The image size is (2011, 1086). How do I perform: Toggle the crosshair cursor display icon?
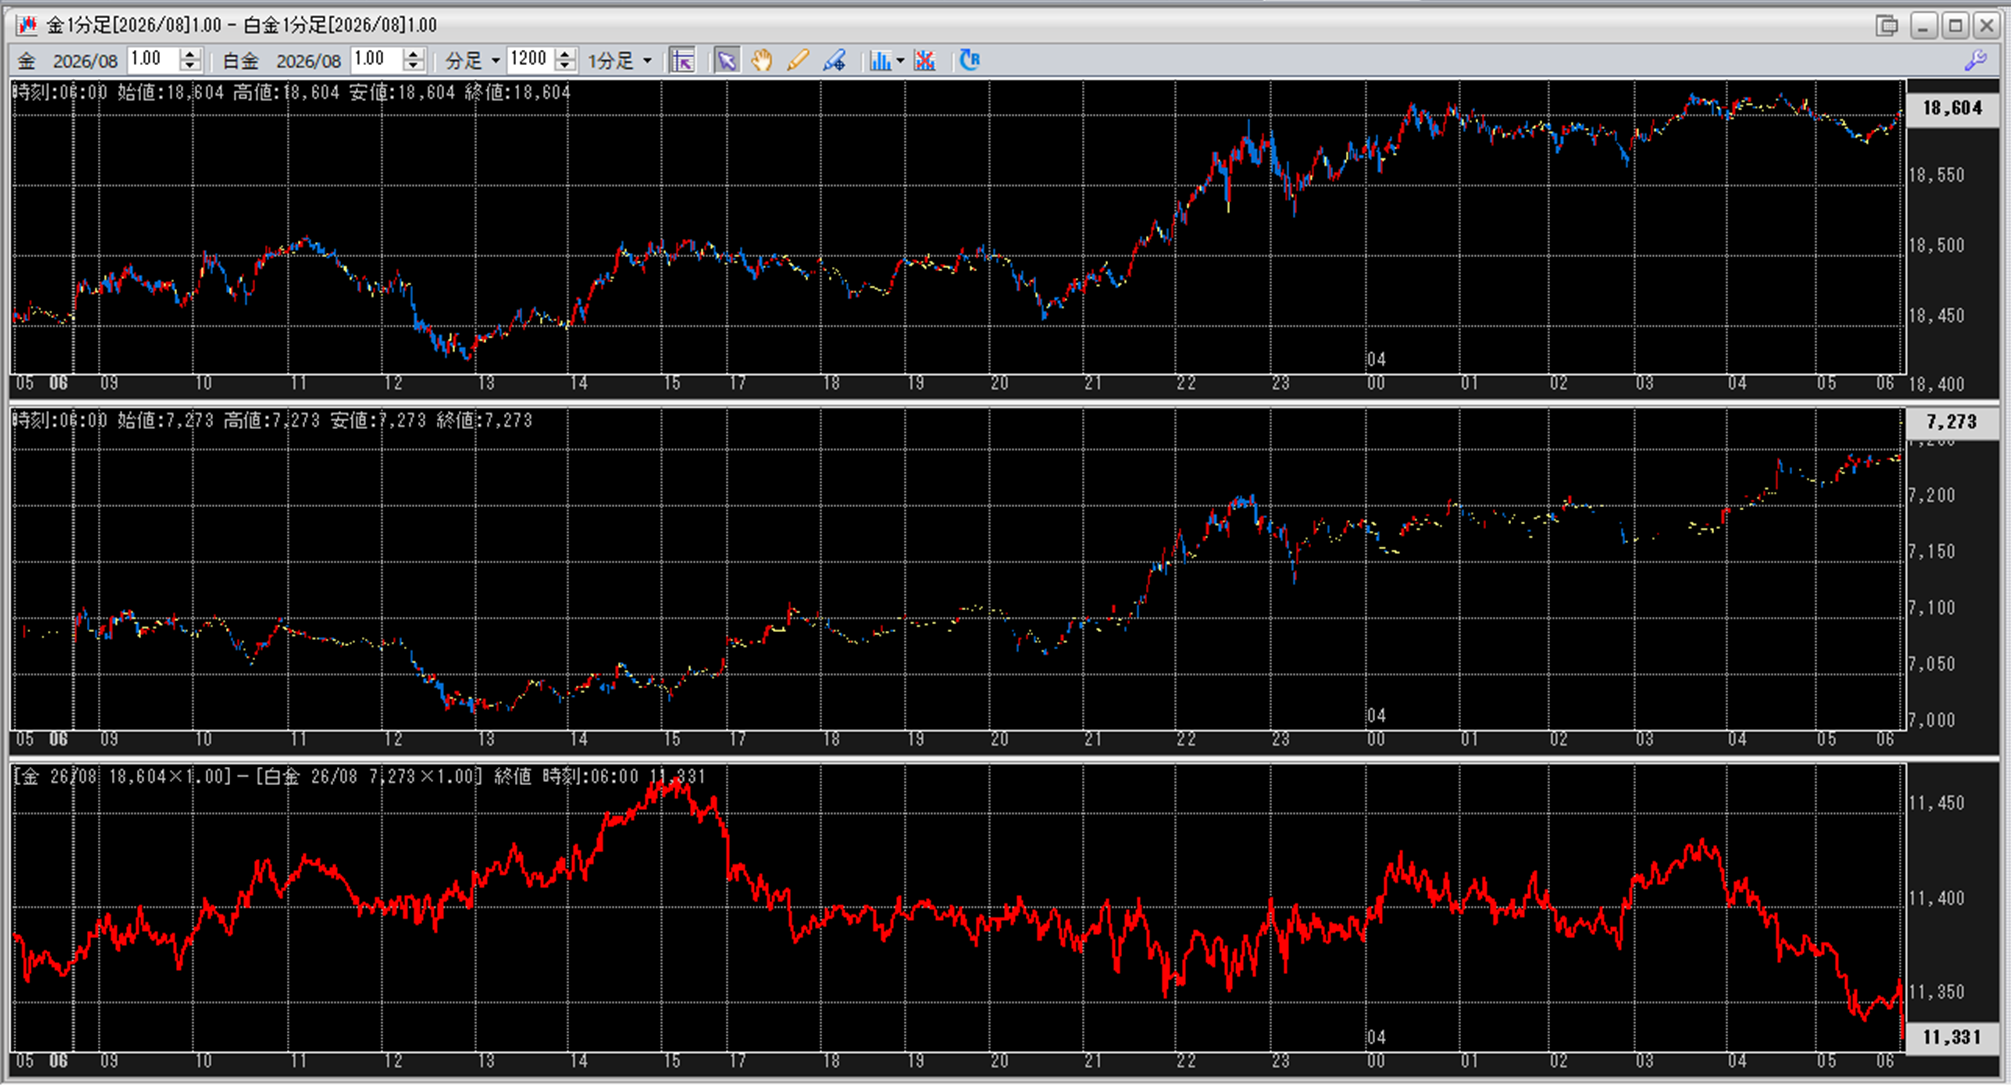[682, 61]
